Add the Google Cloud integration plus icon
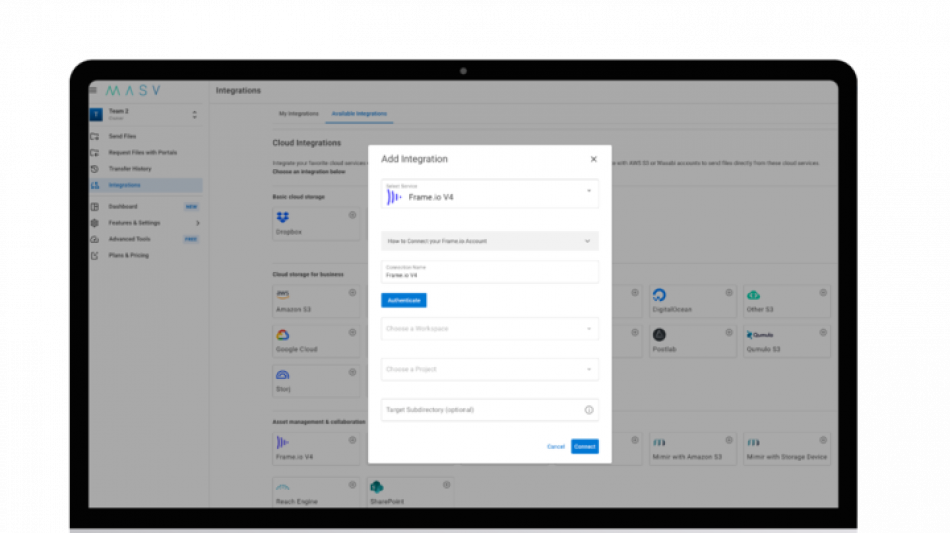This screenshot has height=533, width=950. click(352, 333)
